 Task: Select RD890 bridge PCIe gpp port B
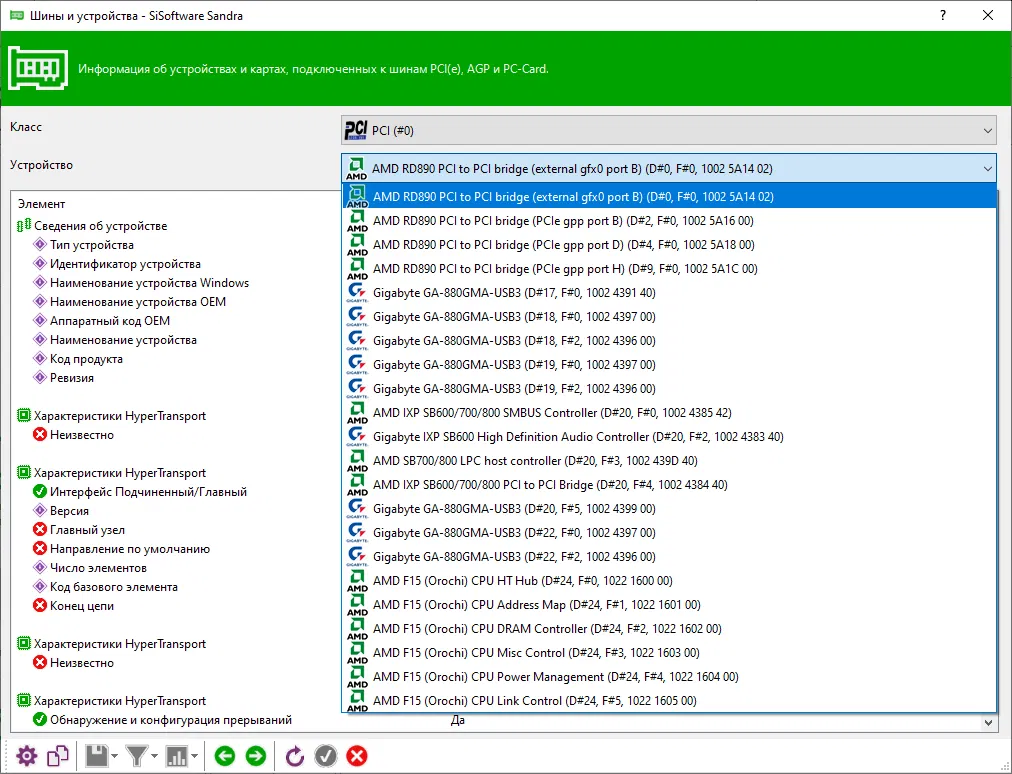(669, 221)
